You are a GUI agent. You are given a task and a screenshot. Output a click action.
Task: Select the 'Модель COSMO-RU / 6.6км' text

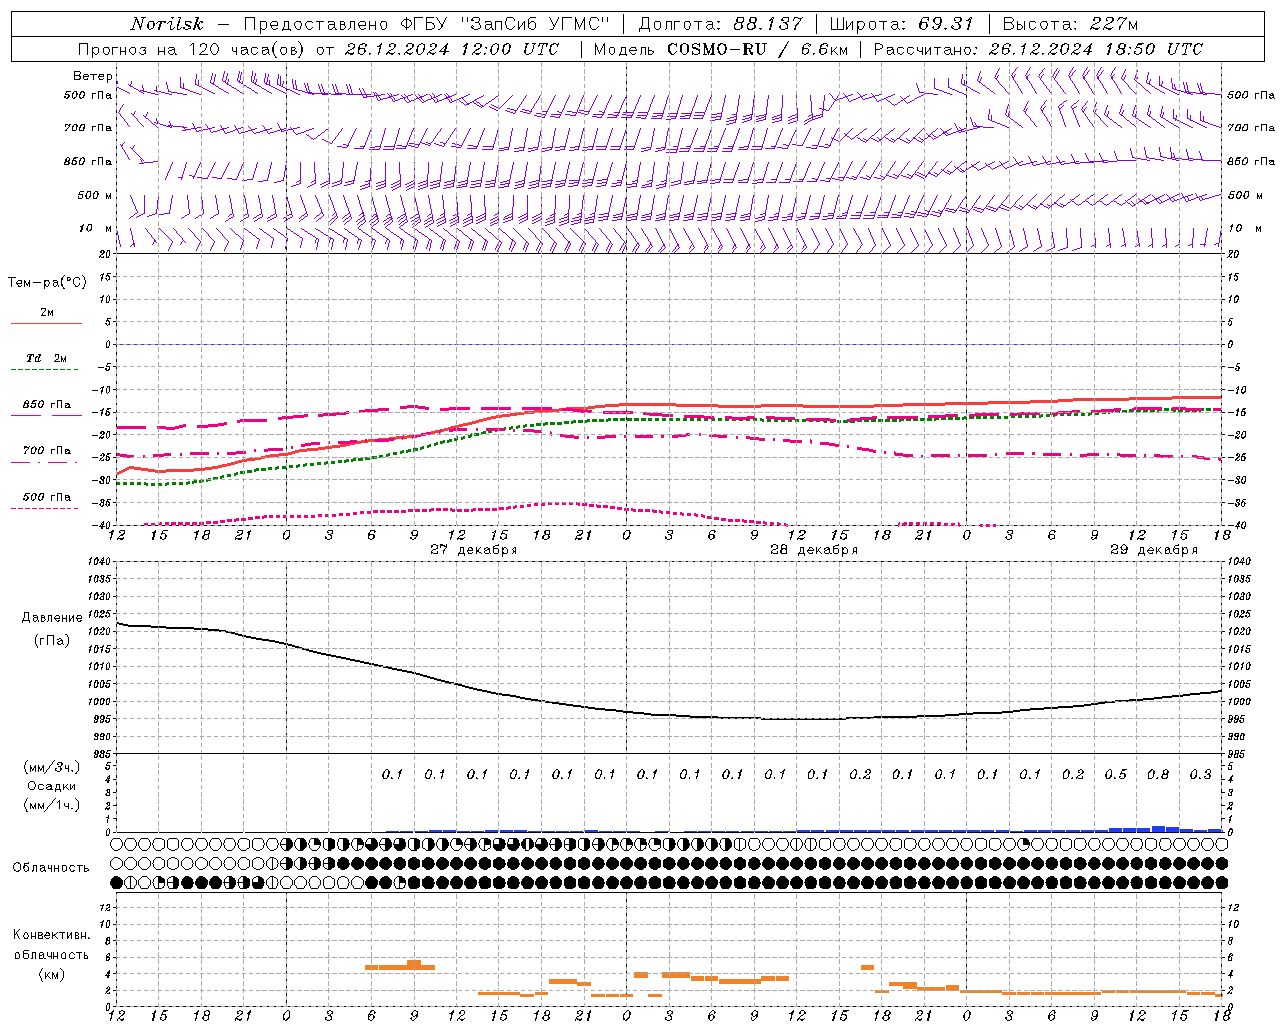coord(720,49)
